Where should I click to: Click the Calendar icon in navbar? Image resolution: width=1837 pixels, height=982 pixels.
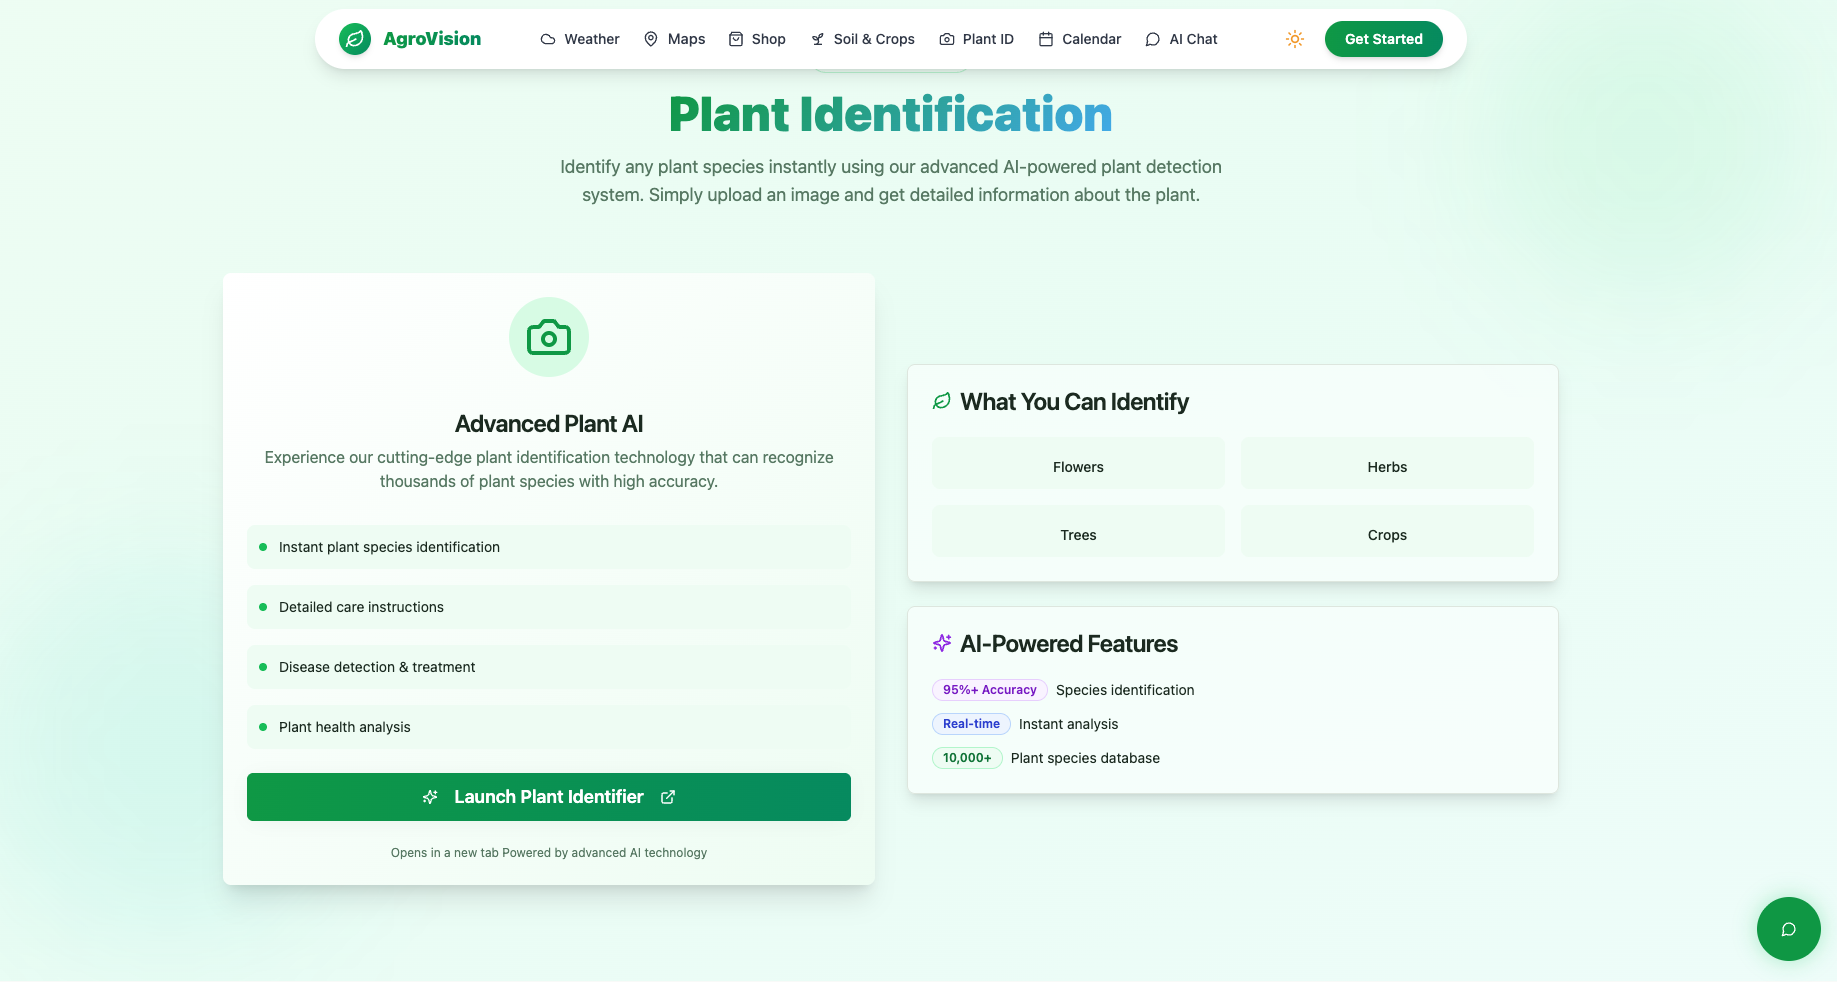click(1046, 39)
